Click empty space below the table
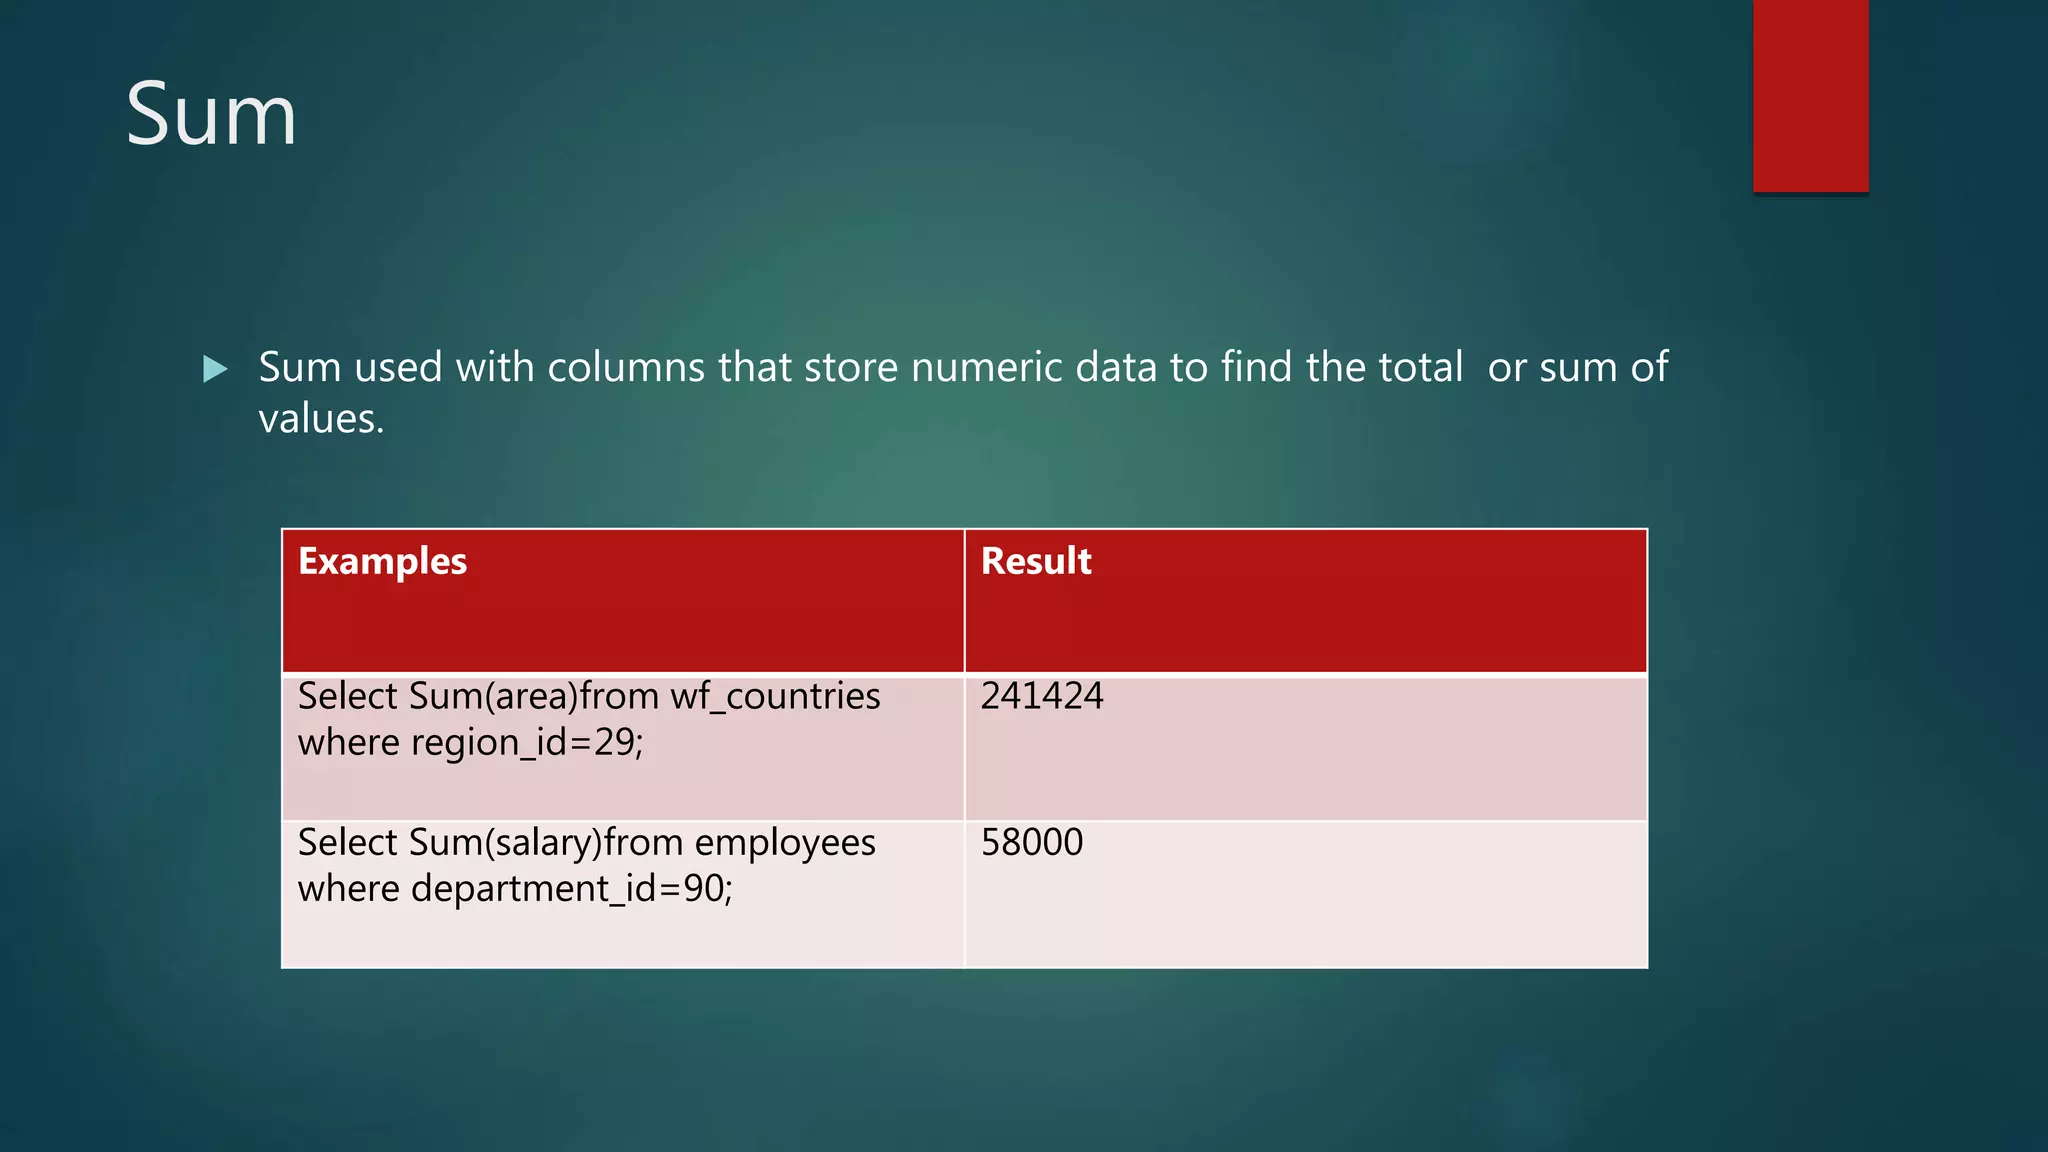The width and height of the screenshot is (2048, 1152). 964,1060
